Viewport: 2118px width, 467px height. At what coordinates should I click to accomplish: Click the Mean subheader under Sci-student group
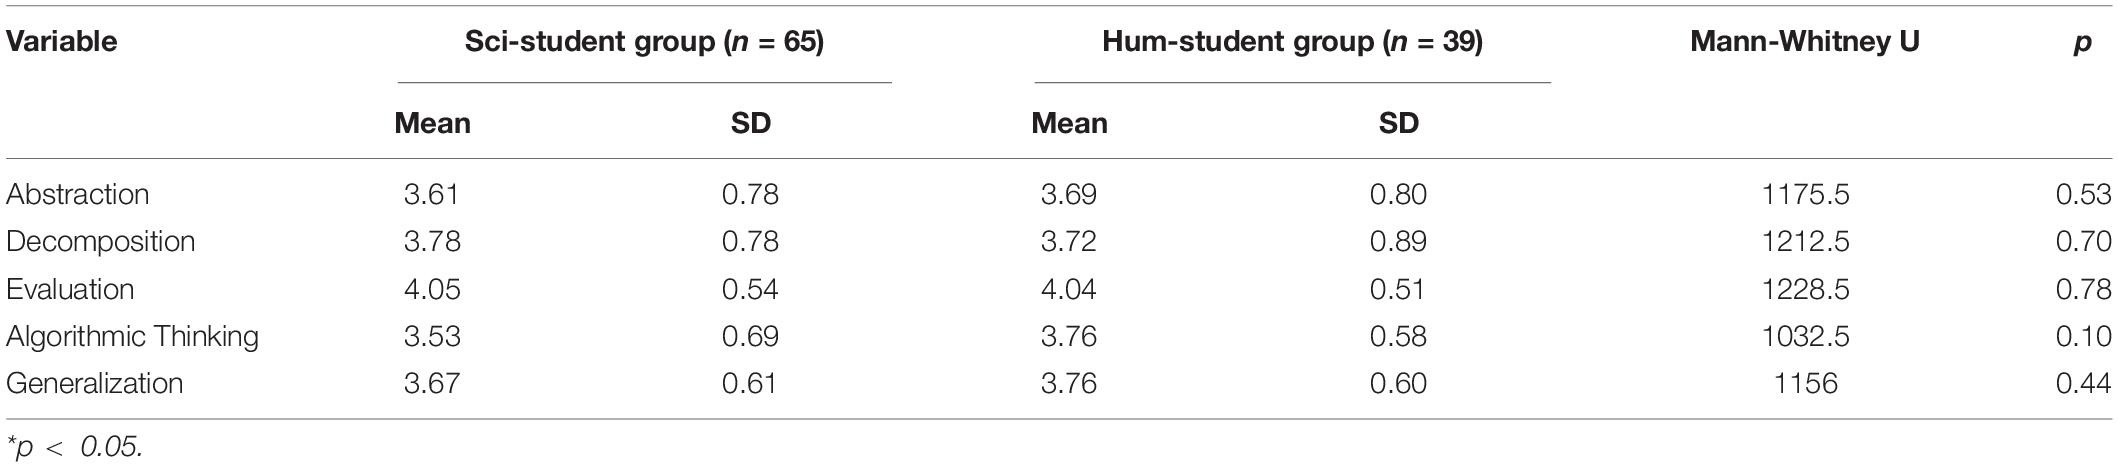point(433,124)
